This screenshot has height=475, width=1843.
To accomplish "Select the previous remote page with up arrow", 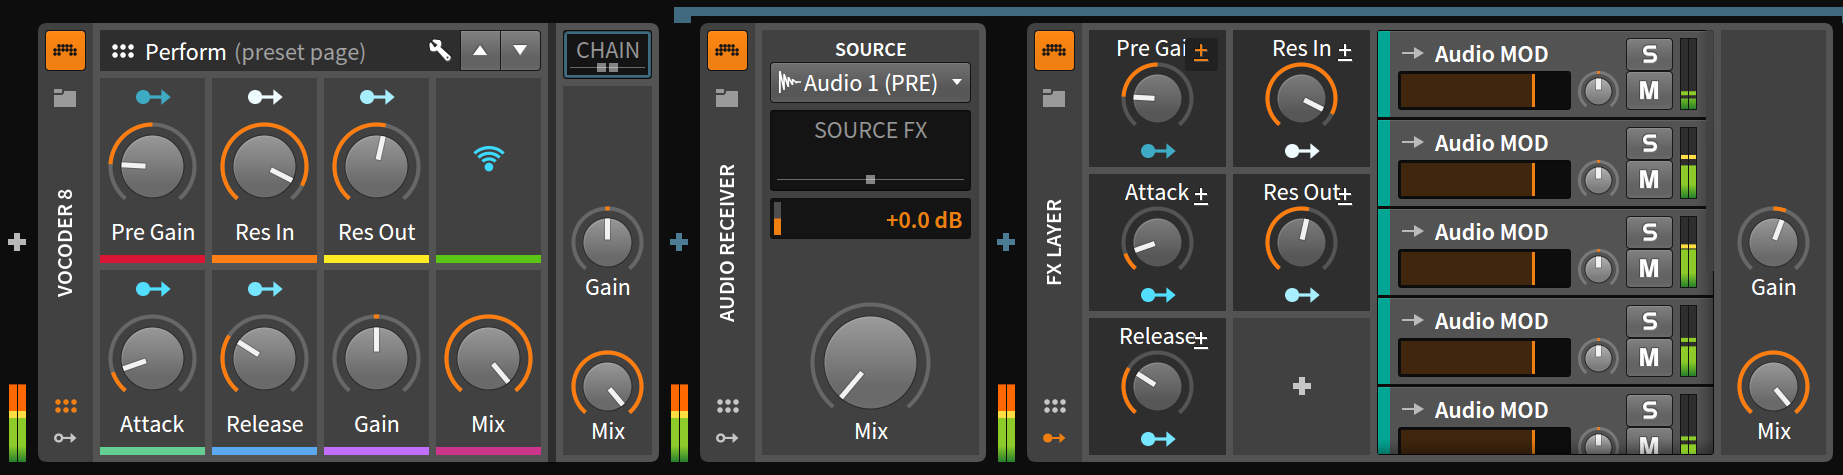I will click(x=480, y=51).
